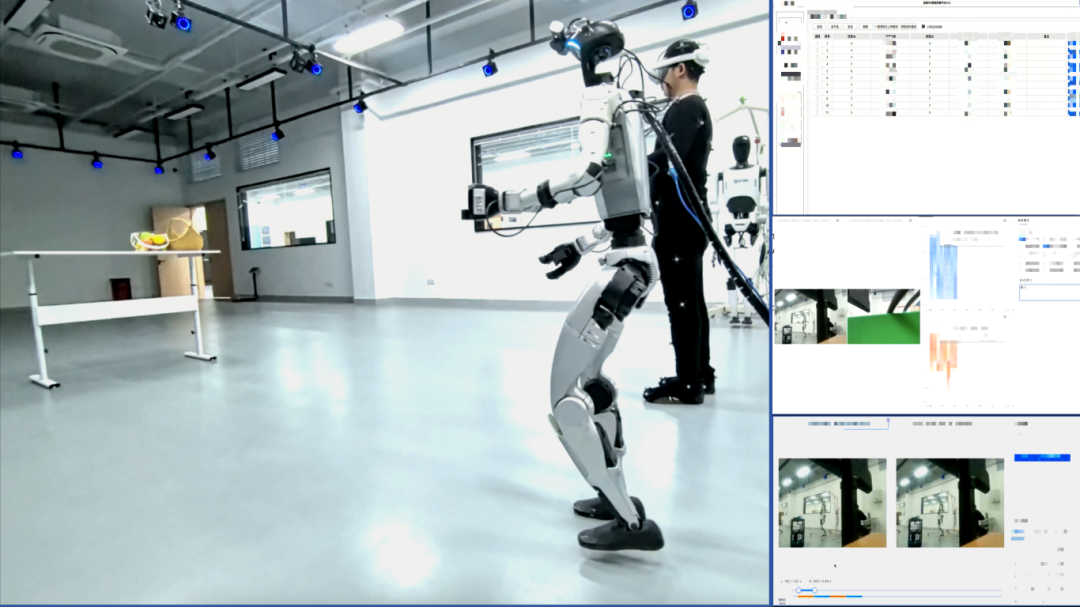The width and height of the screenshot is (1080, 607).
Task: Click gear icon above the blue chart
Action: 1005,219
